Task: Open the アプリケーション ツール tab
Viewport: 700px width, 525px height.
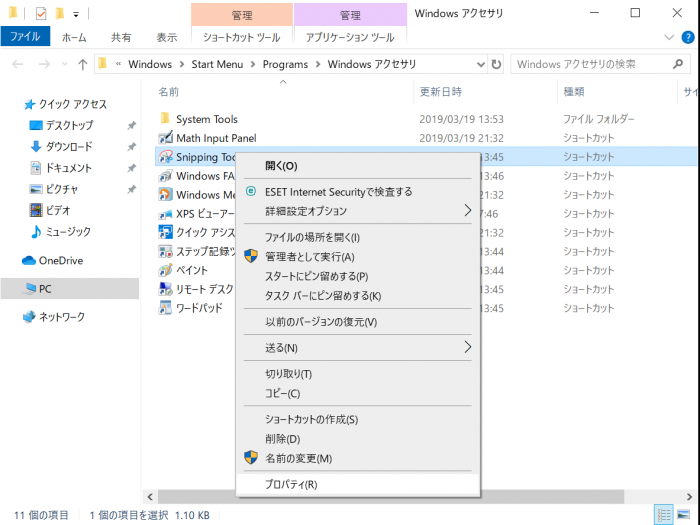Action: (350, 38)
